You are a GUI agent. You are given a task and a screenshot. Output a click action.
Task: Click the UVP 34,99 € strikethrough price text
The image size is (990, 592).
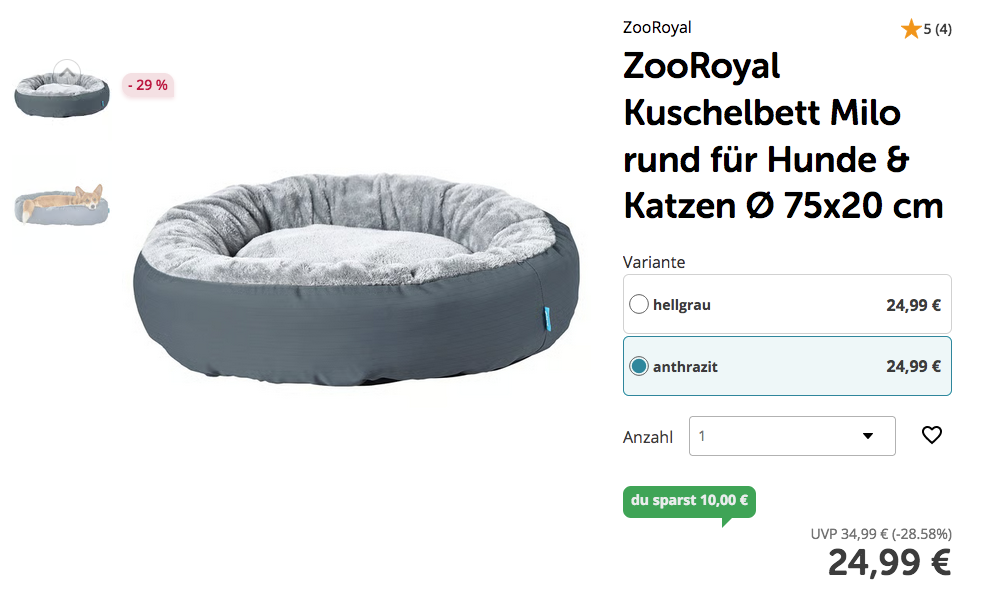click(x=881, y=534)
